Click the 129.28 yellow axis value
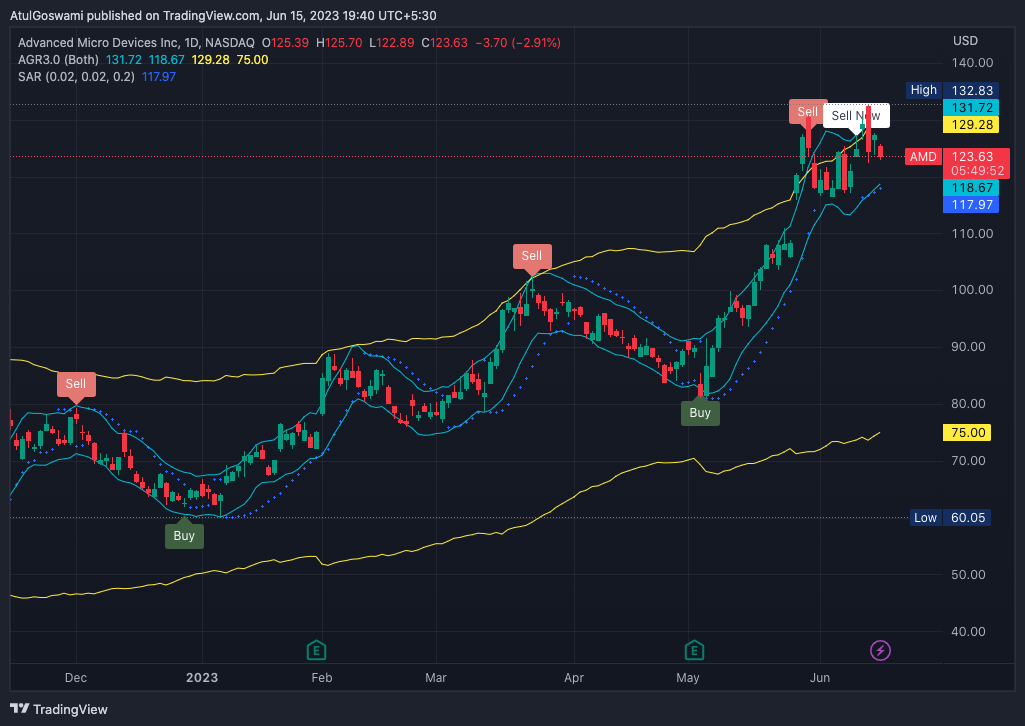This screenshot has height=726, width=1025. 971,125
